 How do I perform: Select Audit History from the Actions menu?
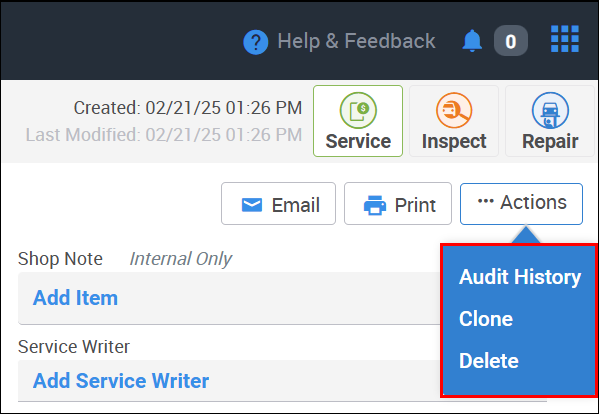point(520,277)
